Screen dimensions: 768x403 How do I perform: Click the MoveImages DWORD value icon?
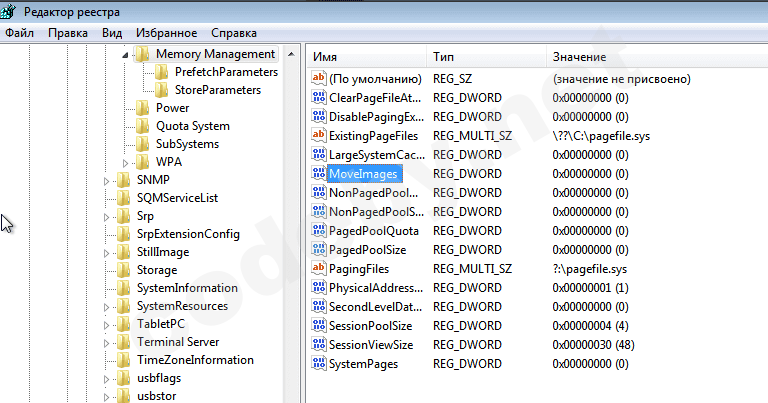(x=319, y=174)
